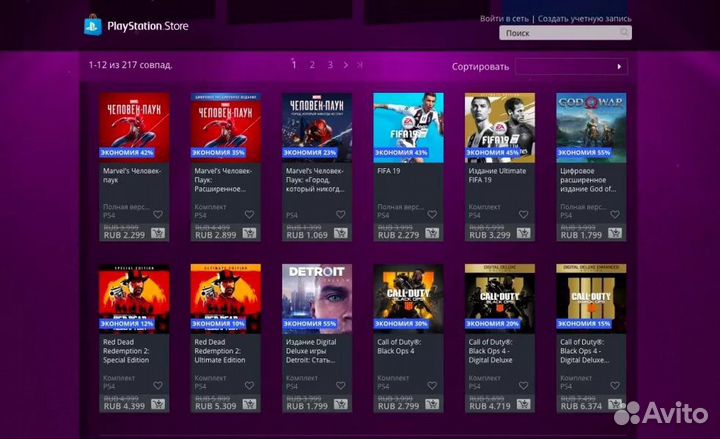
Task: Toggle wishlist heart on Red Dead Redemption 2 Special Edition
Action: click(x=158, y=386)
